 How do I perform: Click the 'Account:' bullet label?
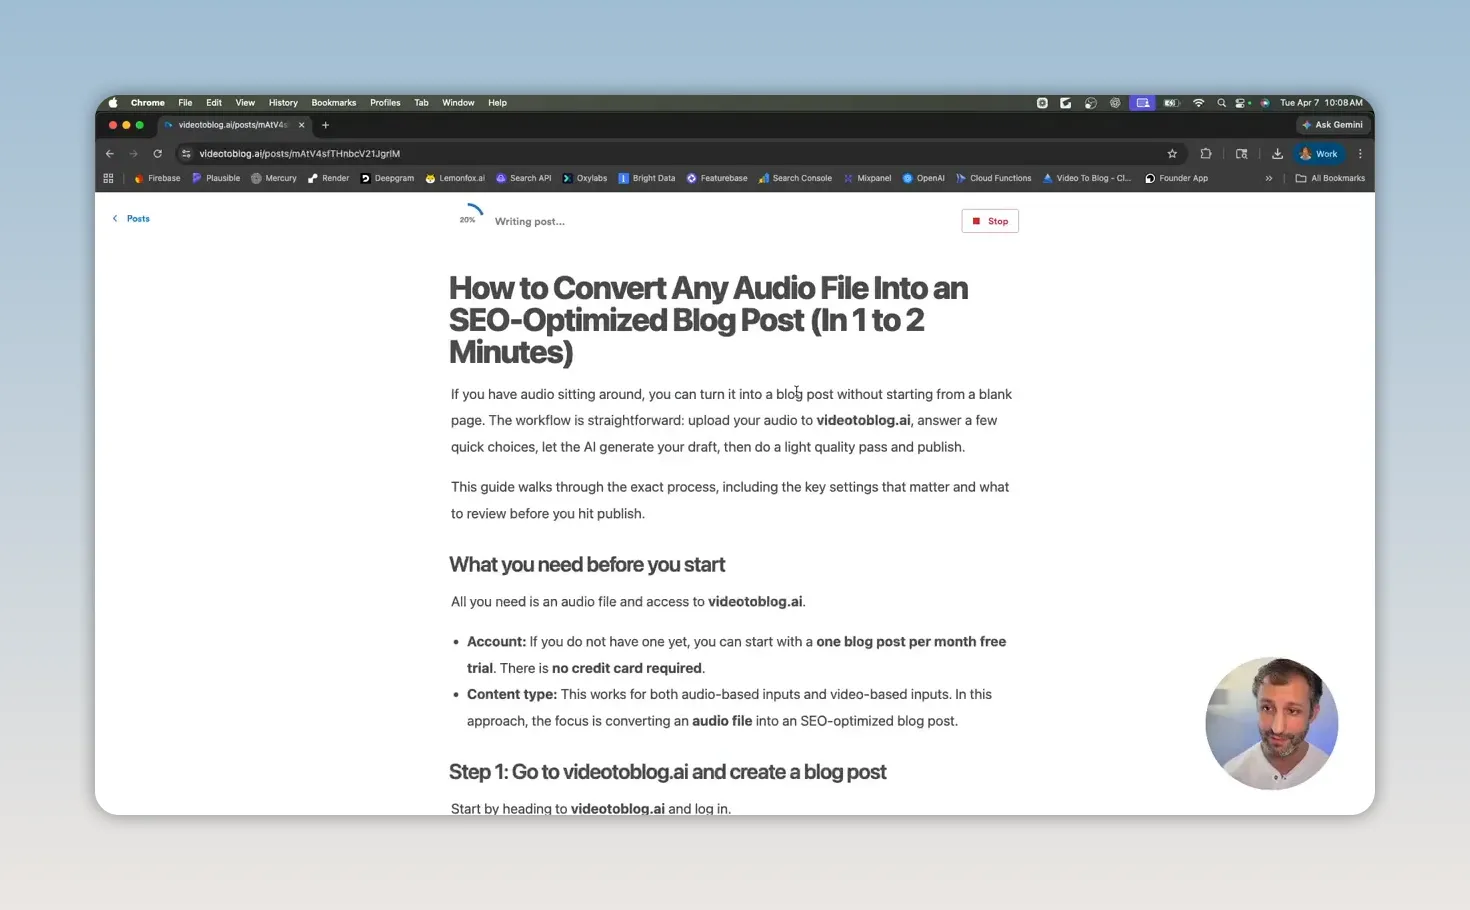coord(496,641)
